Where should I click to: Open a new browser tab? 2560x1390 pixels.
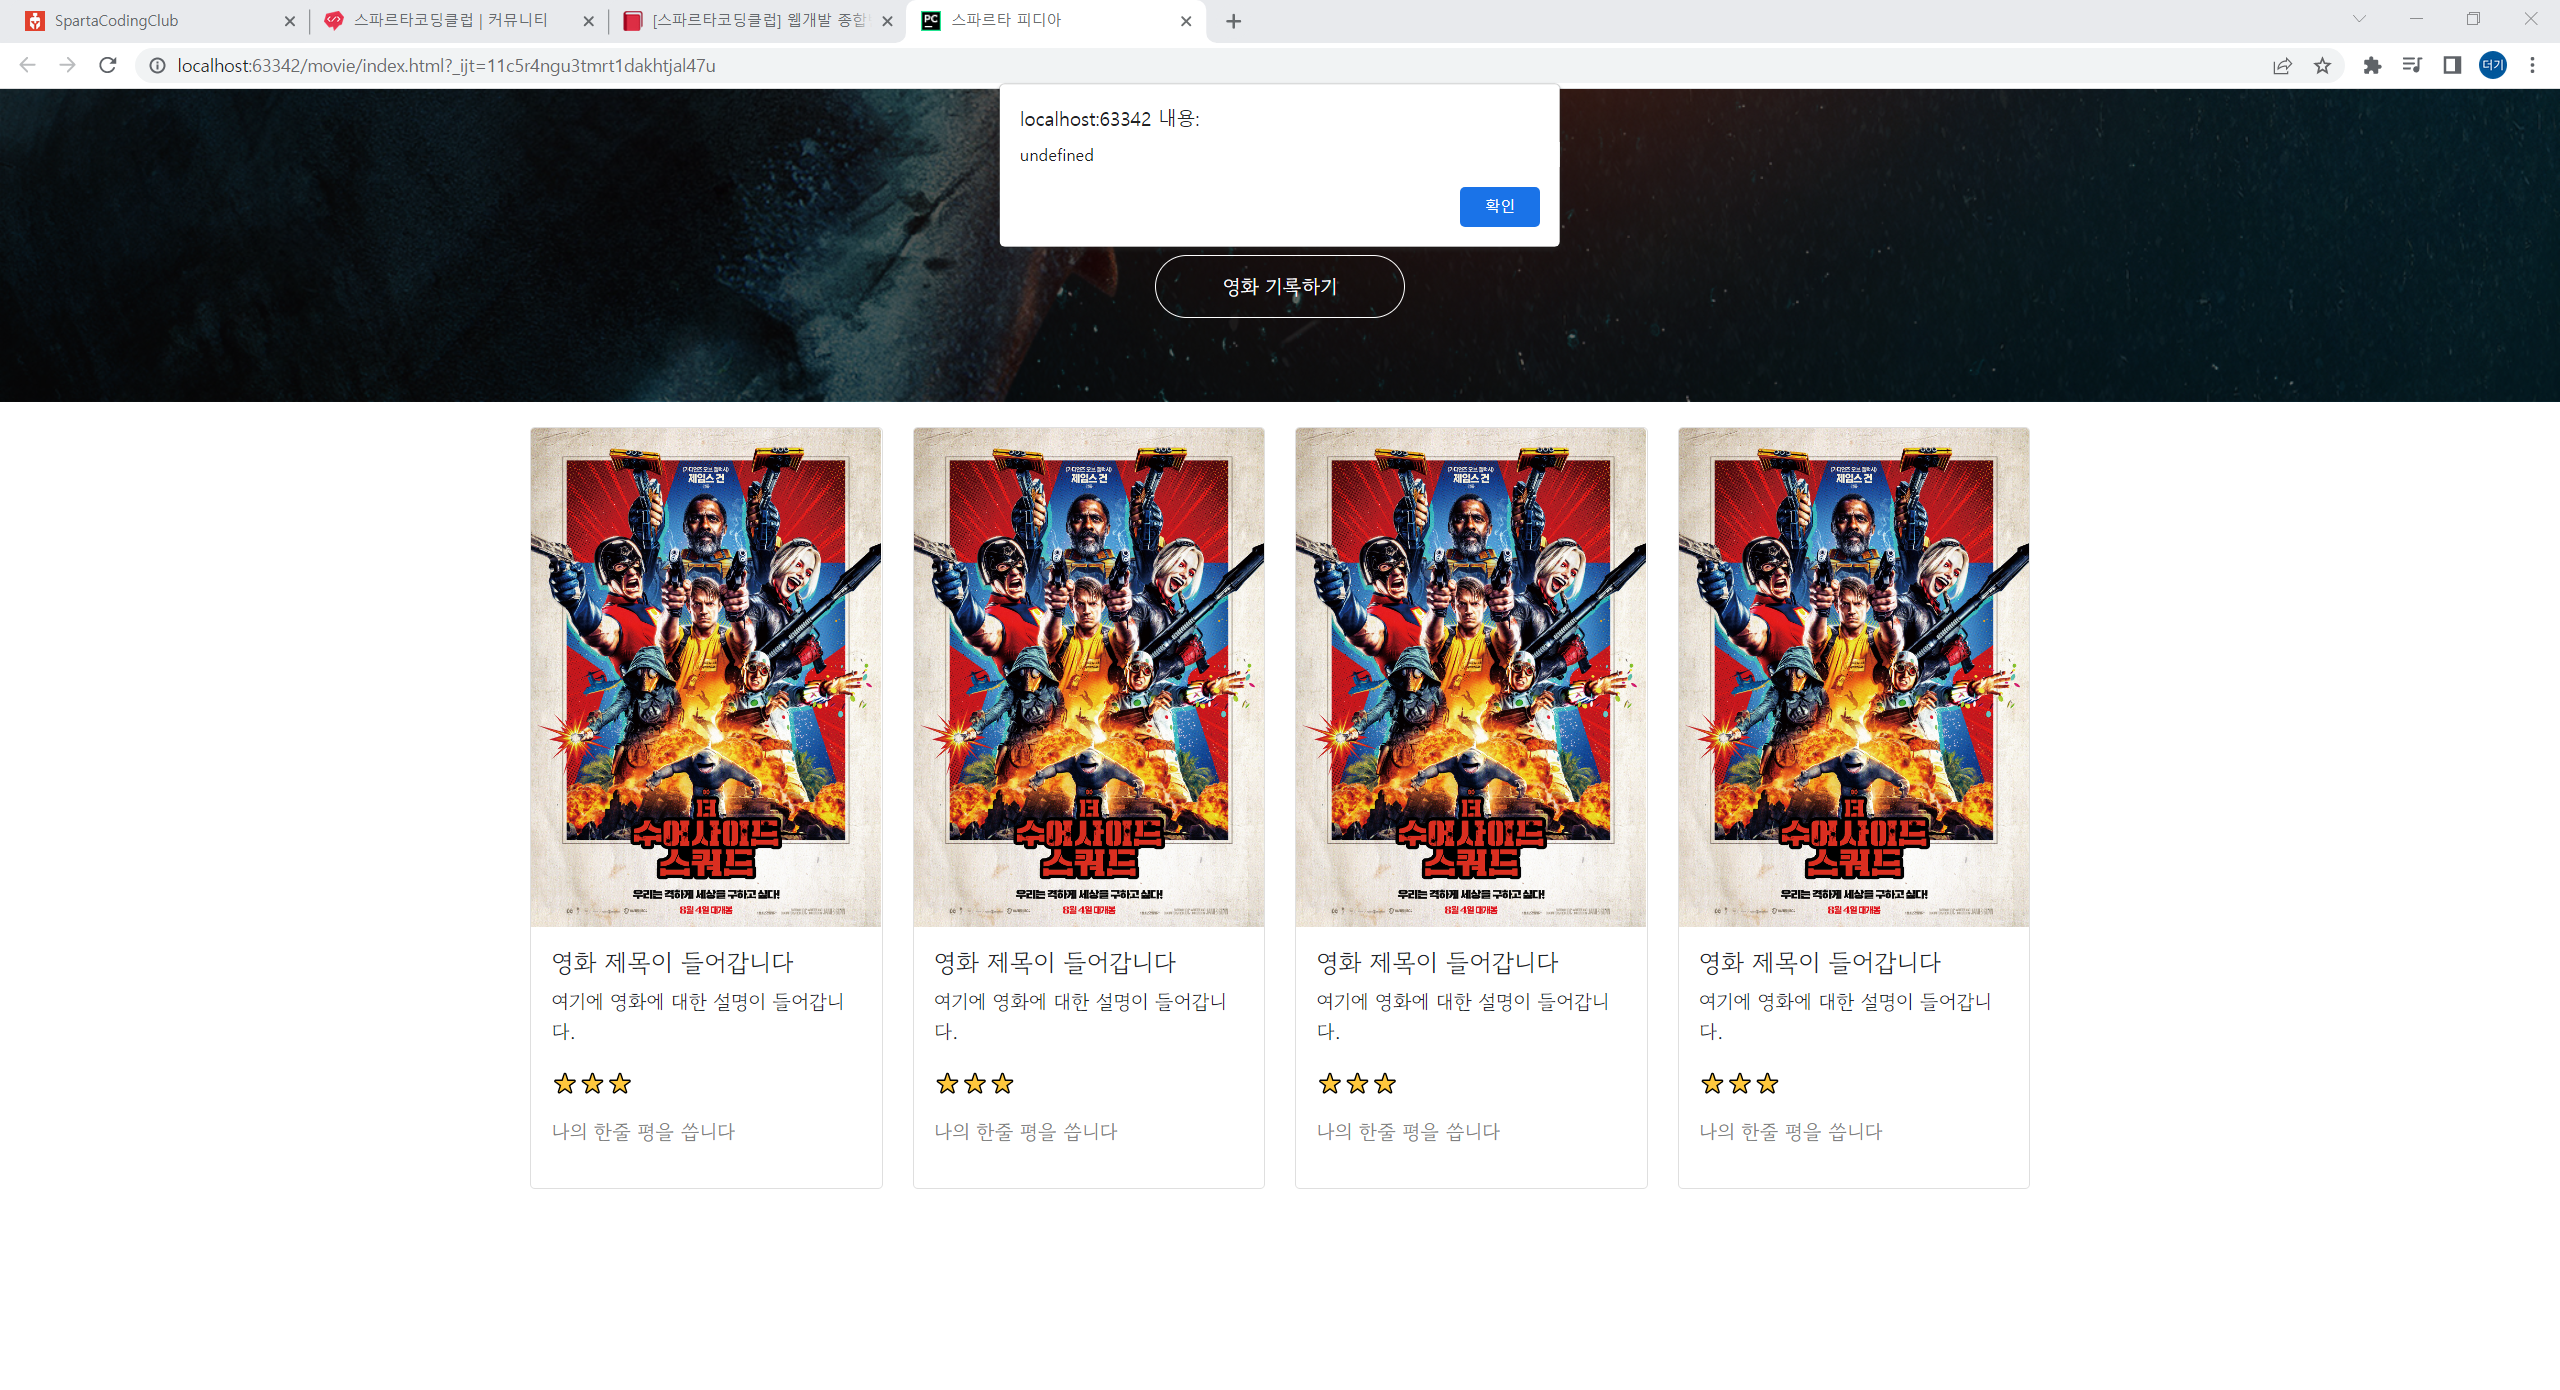pos(1234,21)
